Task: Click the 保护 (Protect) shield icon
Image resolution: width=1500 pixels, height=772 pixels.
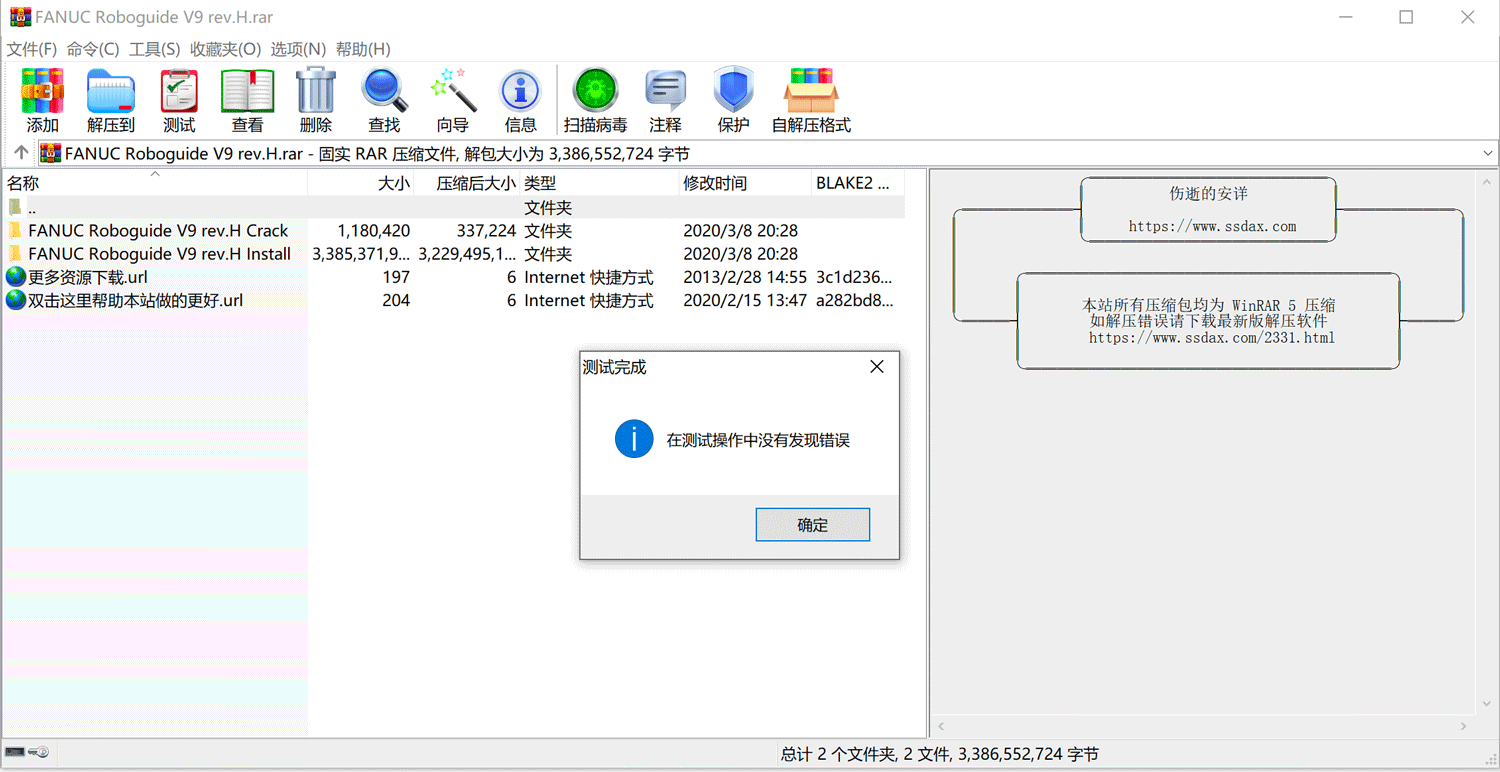Action: [x=733, y=92]
